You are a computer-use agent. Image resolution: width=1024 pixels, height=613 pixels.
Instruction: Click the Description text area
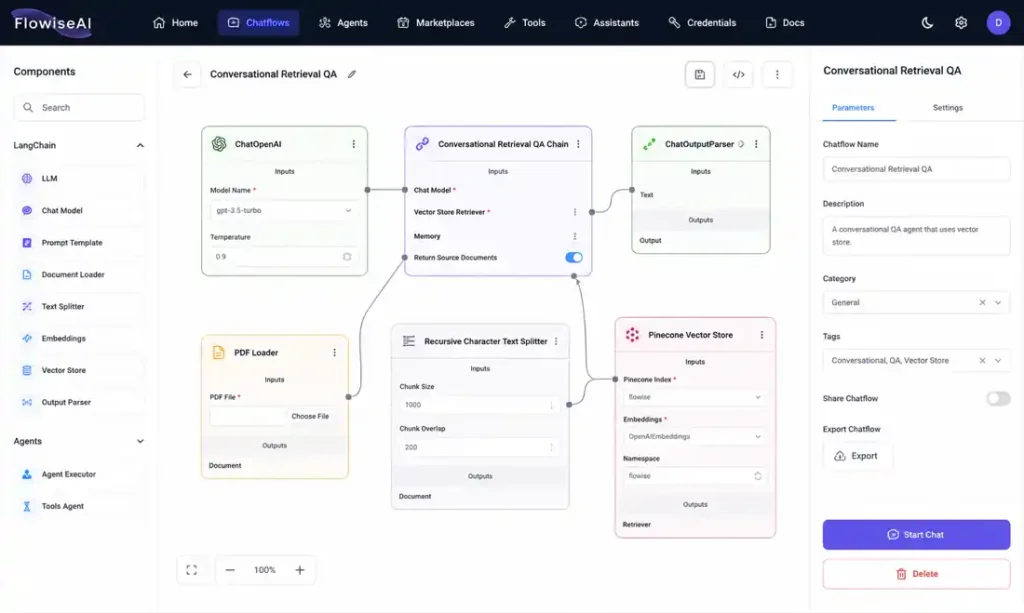916,236
